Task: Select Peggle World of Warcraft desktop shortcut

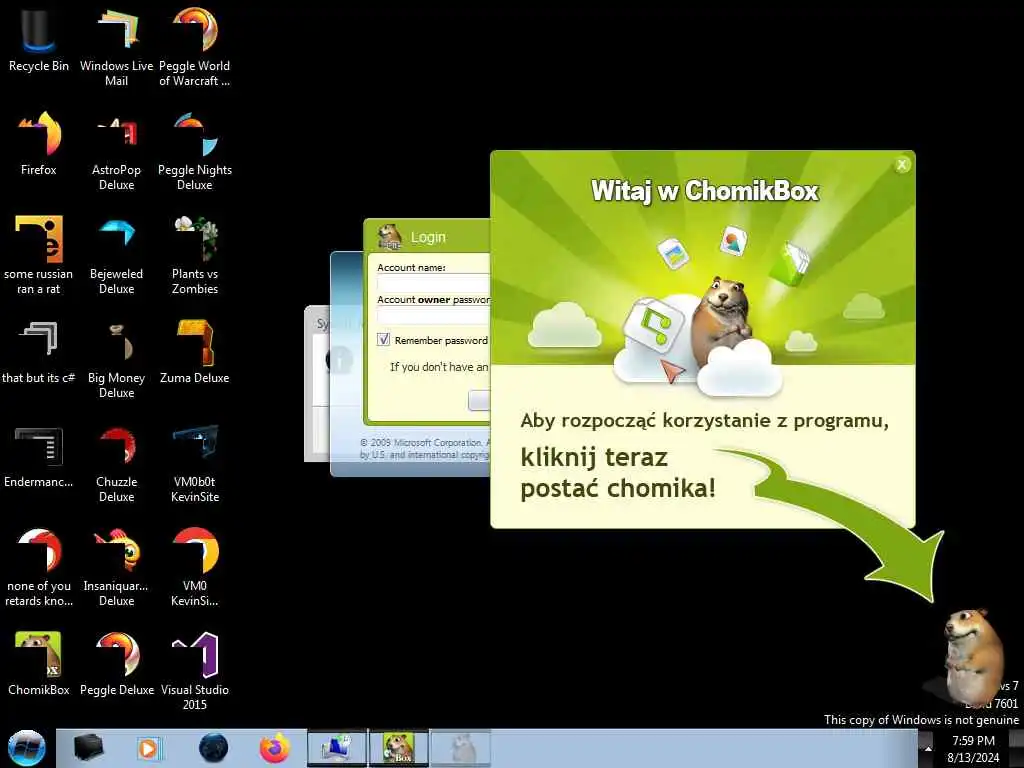Action: click(195, 47)
